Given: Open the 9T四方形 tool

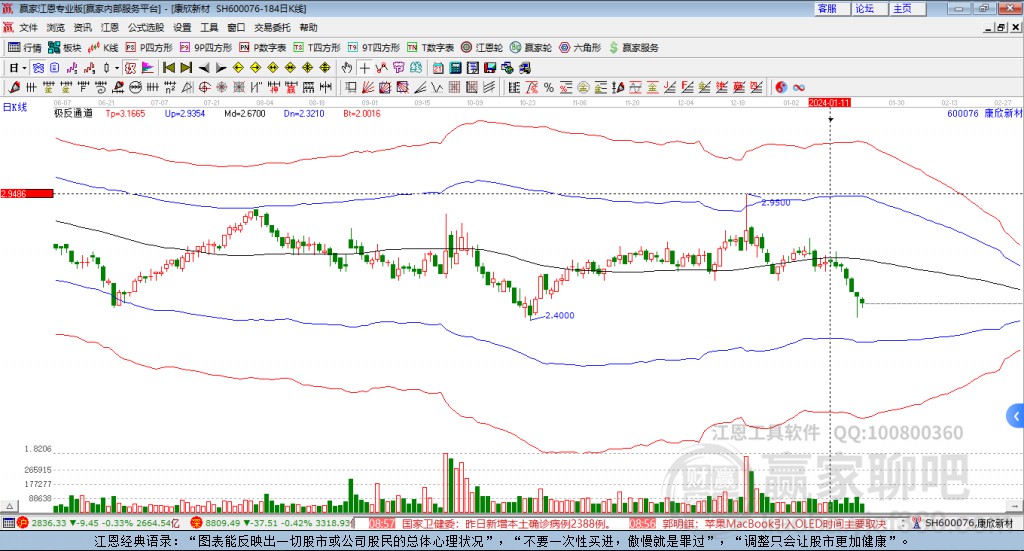Looking at the screenshot, I should [x=374, y=48].
